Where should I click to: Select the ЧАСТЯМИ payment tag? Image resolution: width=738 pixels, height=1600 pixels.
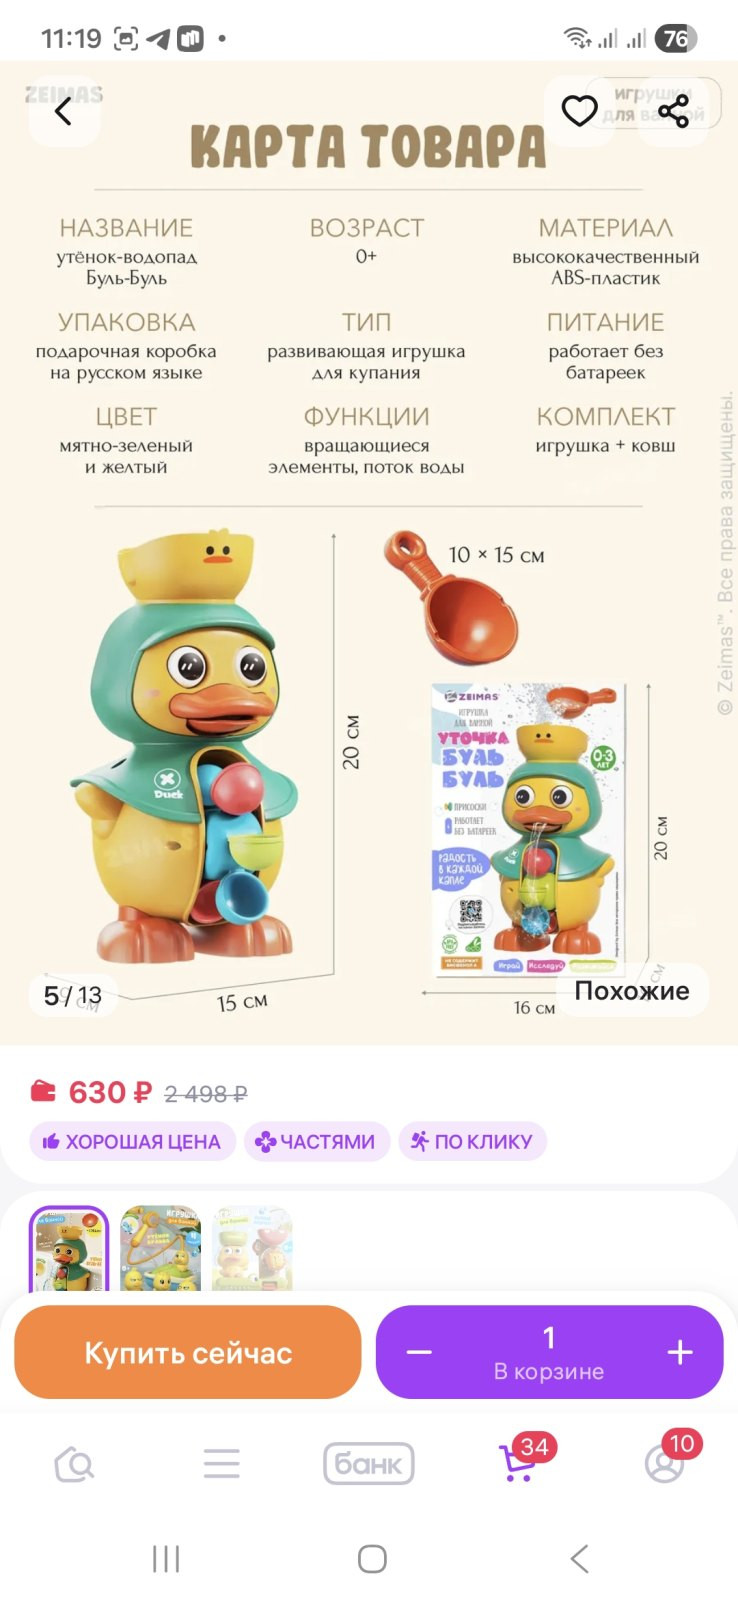pos(317,1141)
